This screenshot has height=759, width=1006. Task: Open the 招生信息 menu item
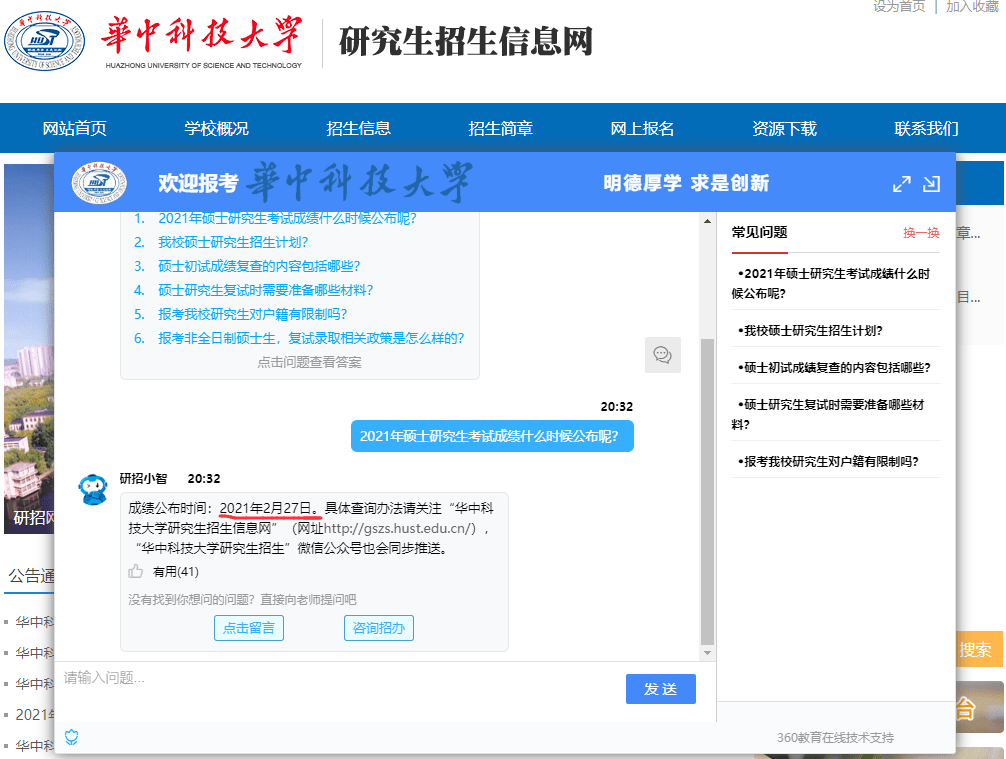click(x=358, y=128)
